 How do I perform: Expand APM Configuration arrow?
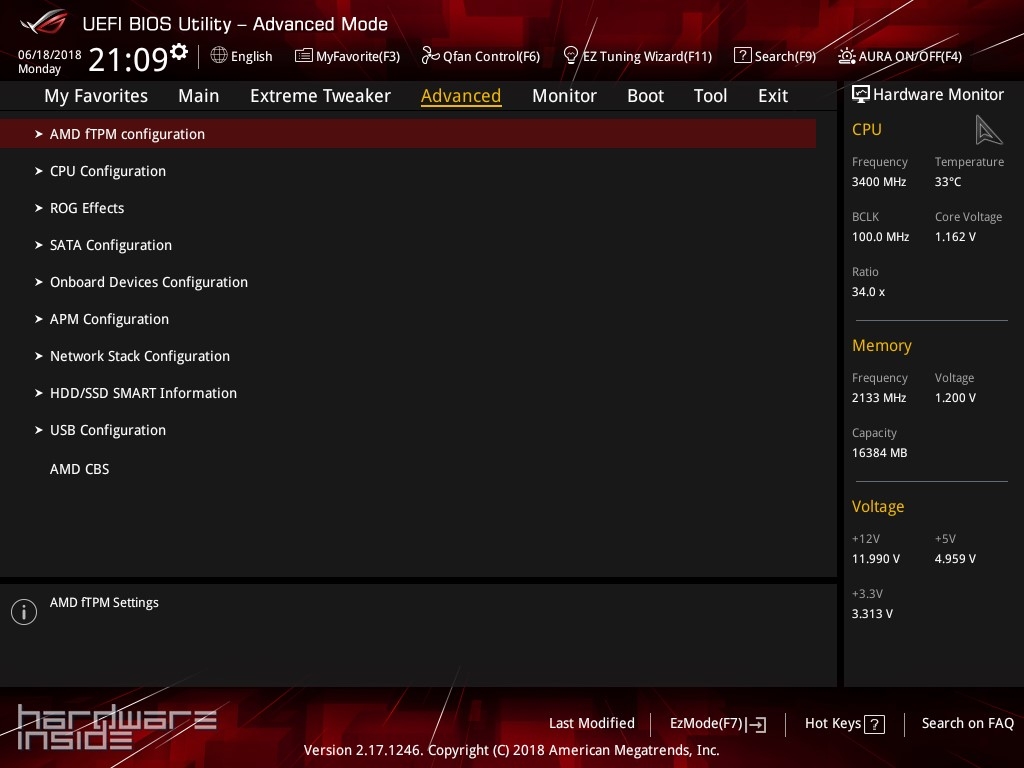[x=39, y=319]
